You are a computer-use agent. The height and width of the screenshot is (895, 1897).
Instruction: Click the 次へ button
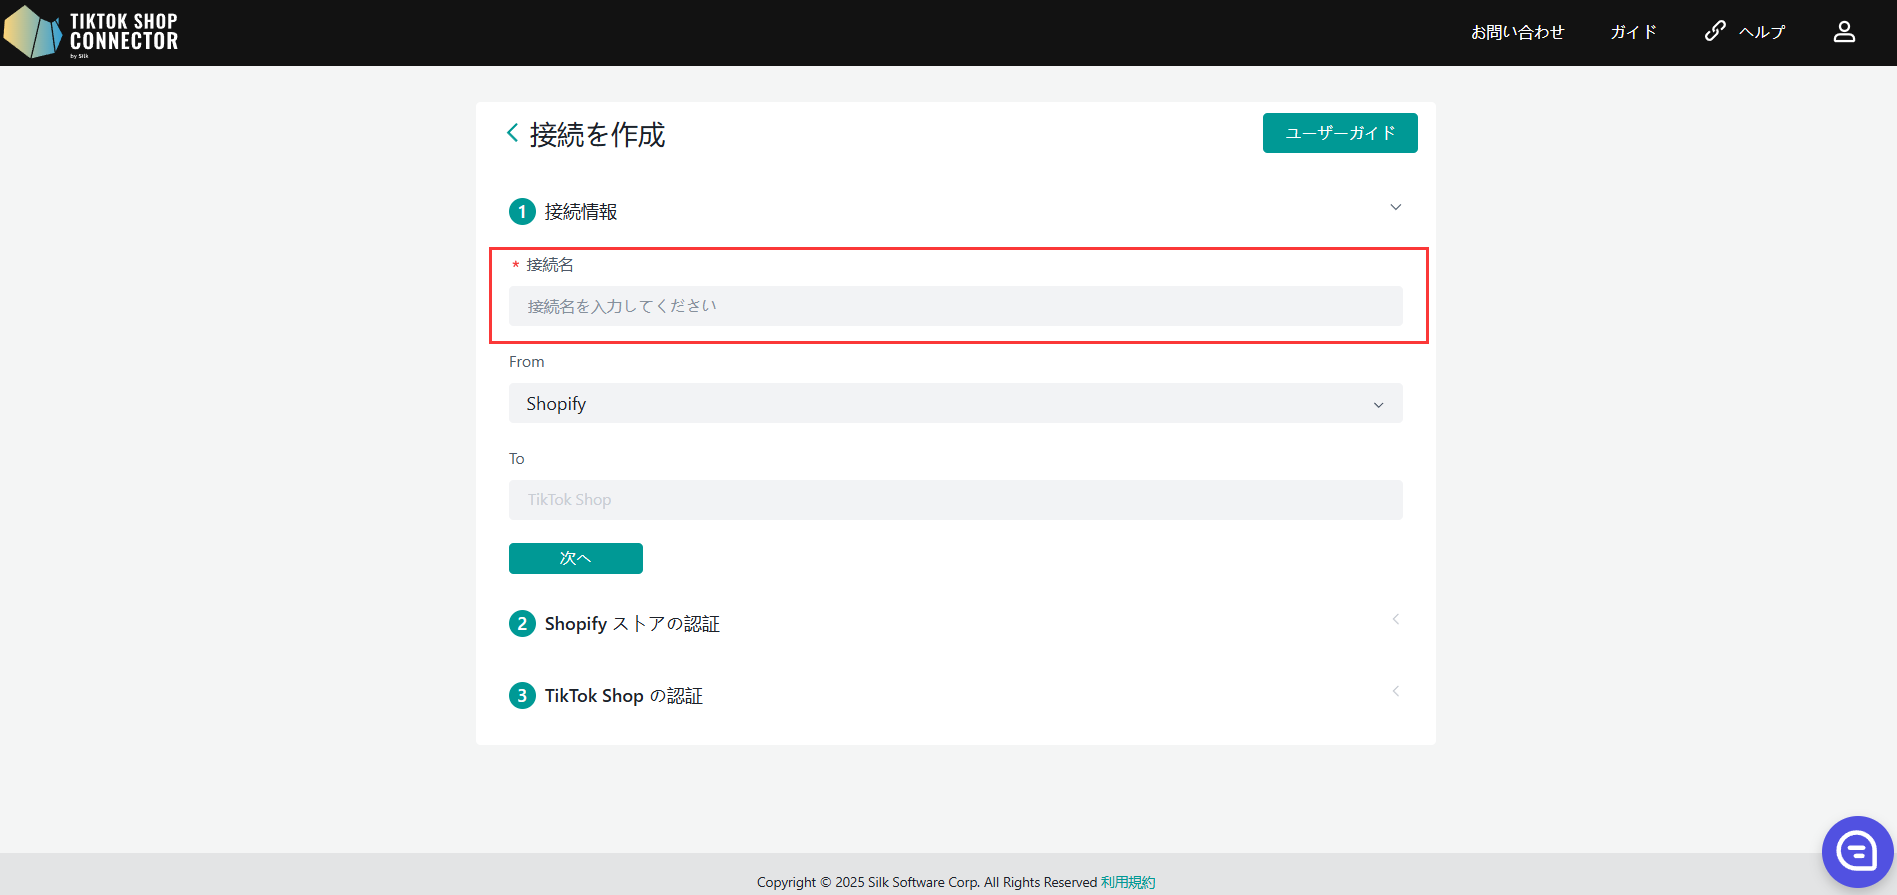point(576,558)
